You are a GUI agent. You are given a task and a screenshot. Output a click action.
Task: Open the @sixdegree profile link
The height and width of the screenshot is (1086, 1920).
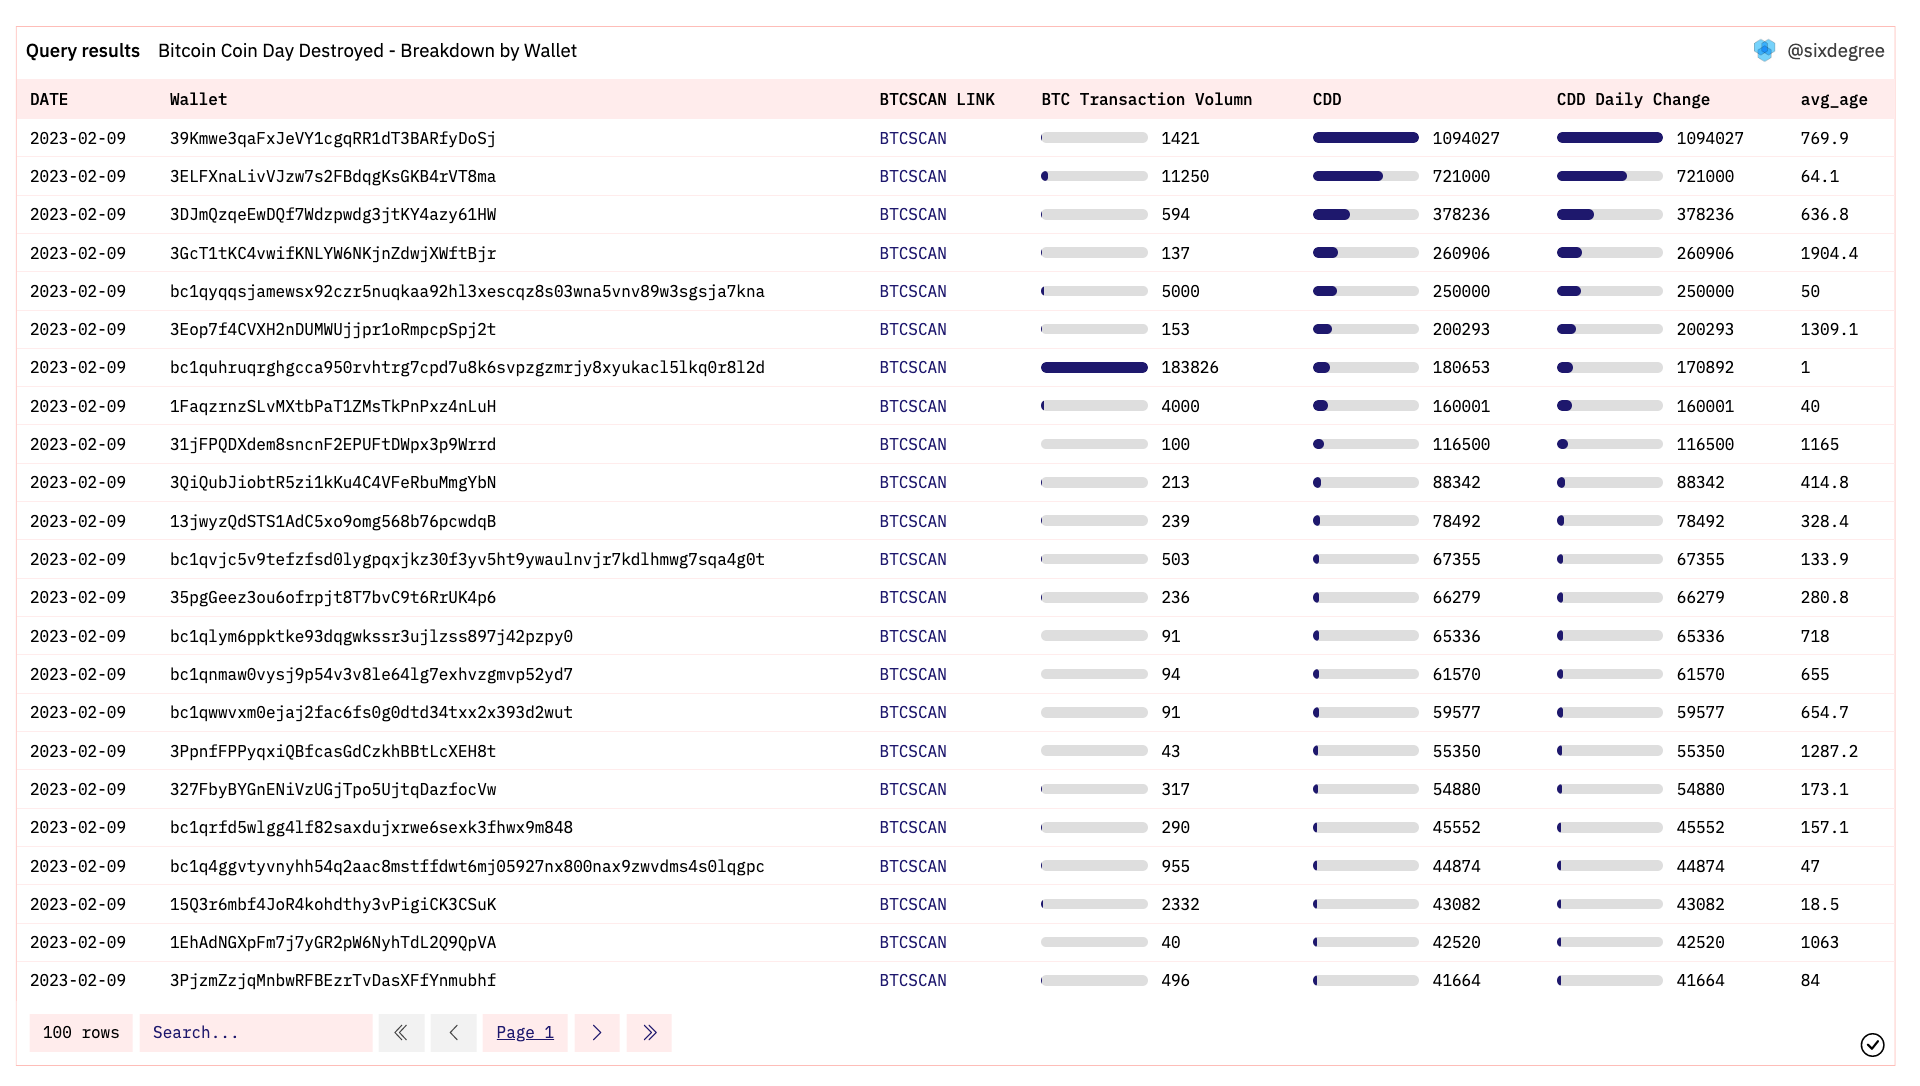pos(1835,51)
